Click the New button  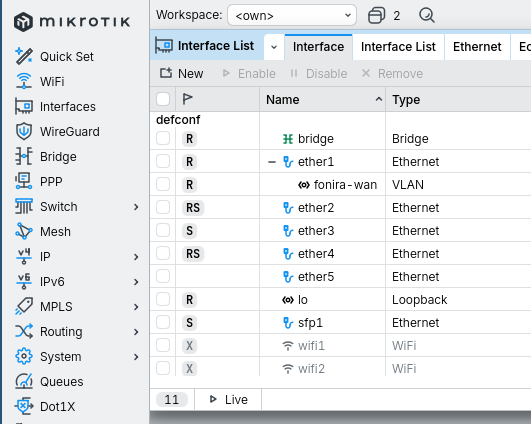pos(182,73)
